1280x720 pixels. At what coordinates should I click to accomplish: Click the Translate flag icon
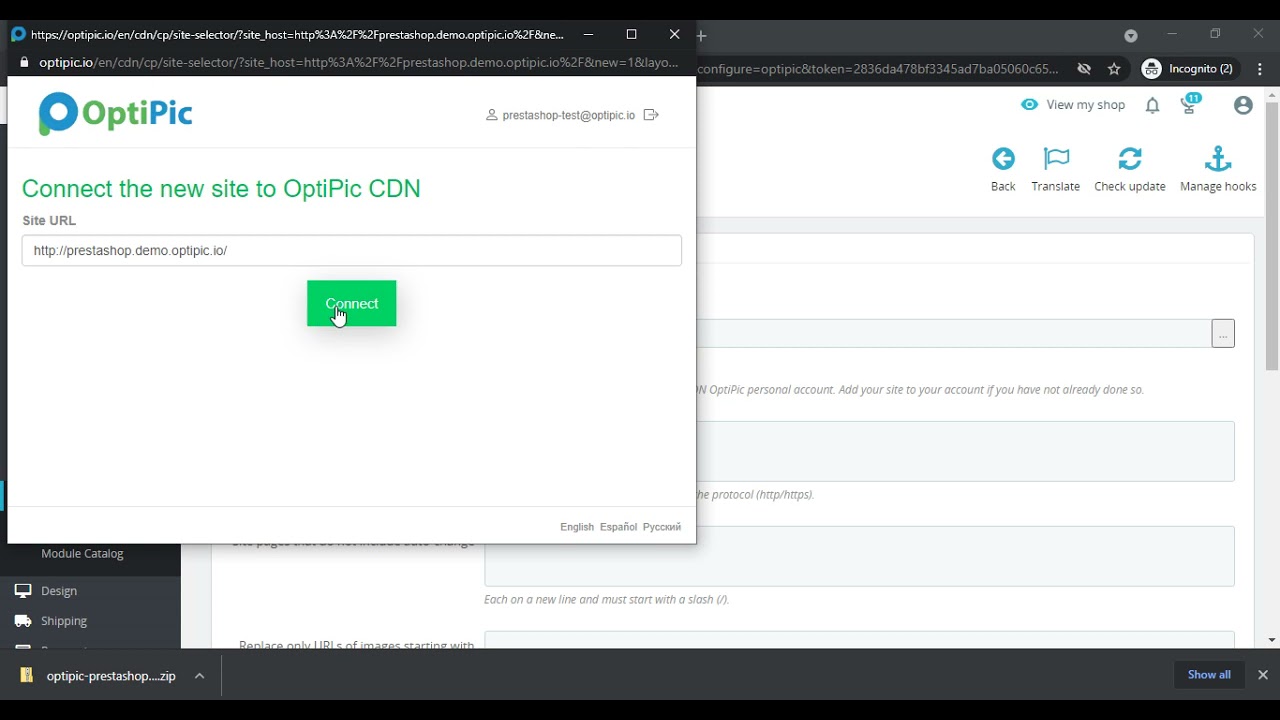1056,159
